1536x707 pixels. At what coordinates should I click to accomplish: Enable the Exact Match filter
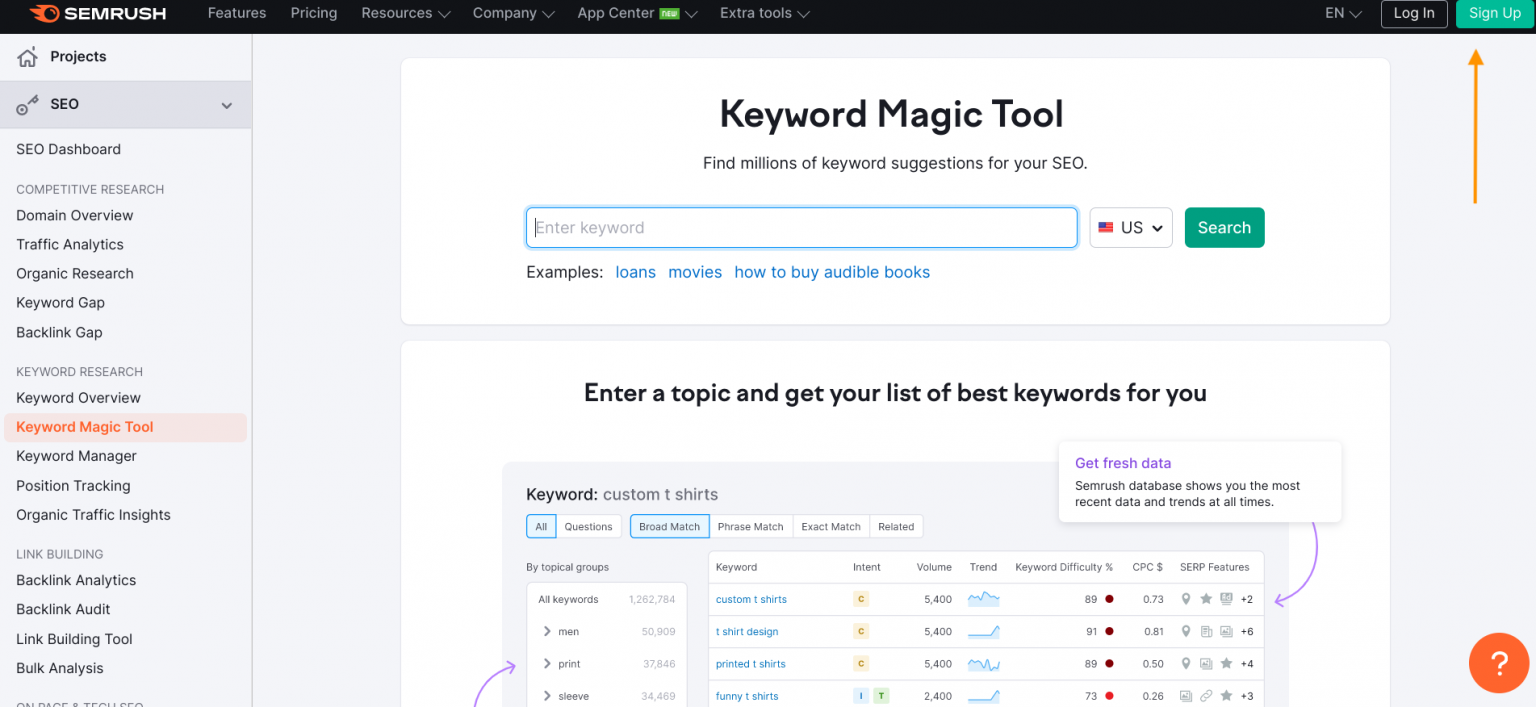(830, 526)
